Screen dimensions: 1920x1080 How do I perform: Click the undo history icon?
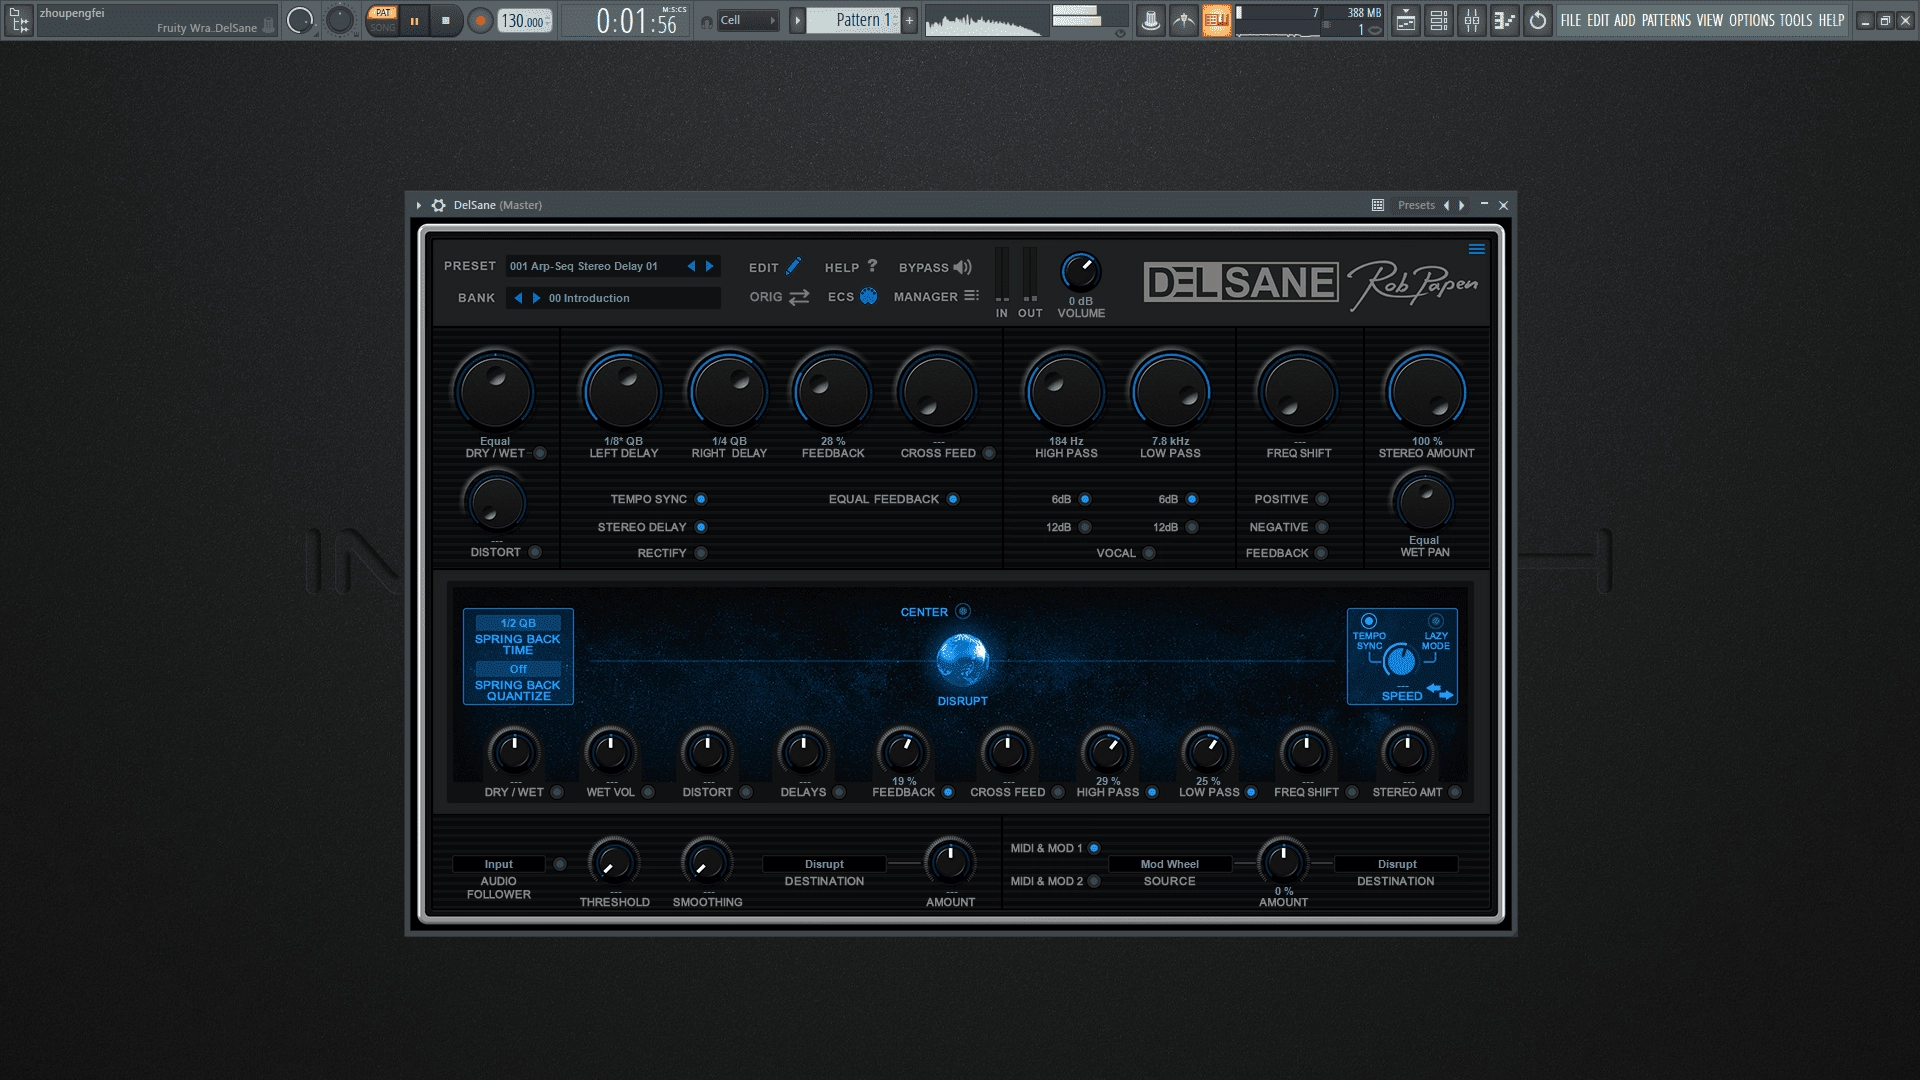1537,20
